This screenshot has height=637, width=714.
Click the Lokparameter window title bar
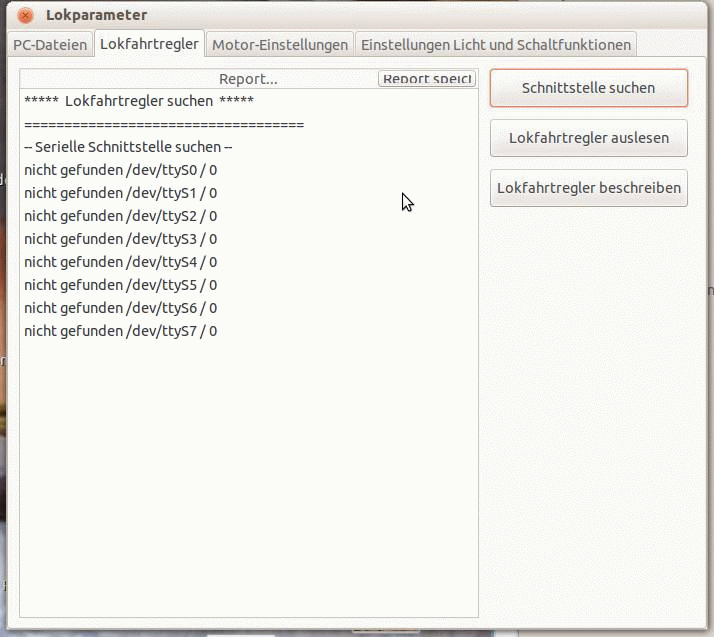click(357, 15)
